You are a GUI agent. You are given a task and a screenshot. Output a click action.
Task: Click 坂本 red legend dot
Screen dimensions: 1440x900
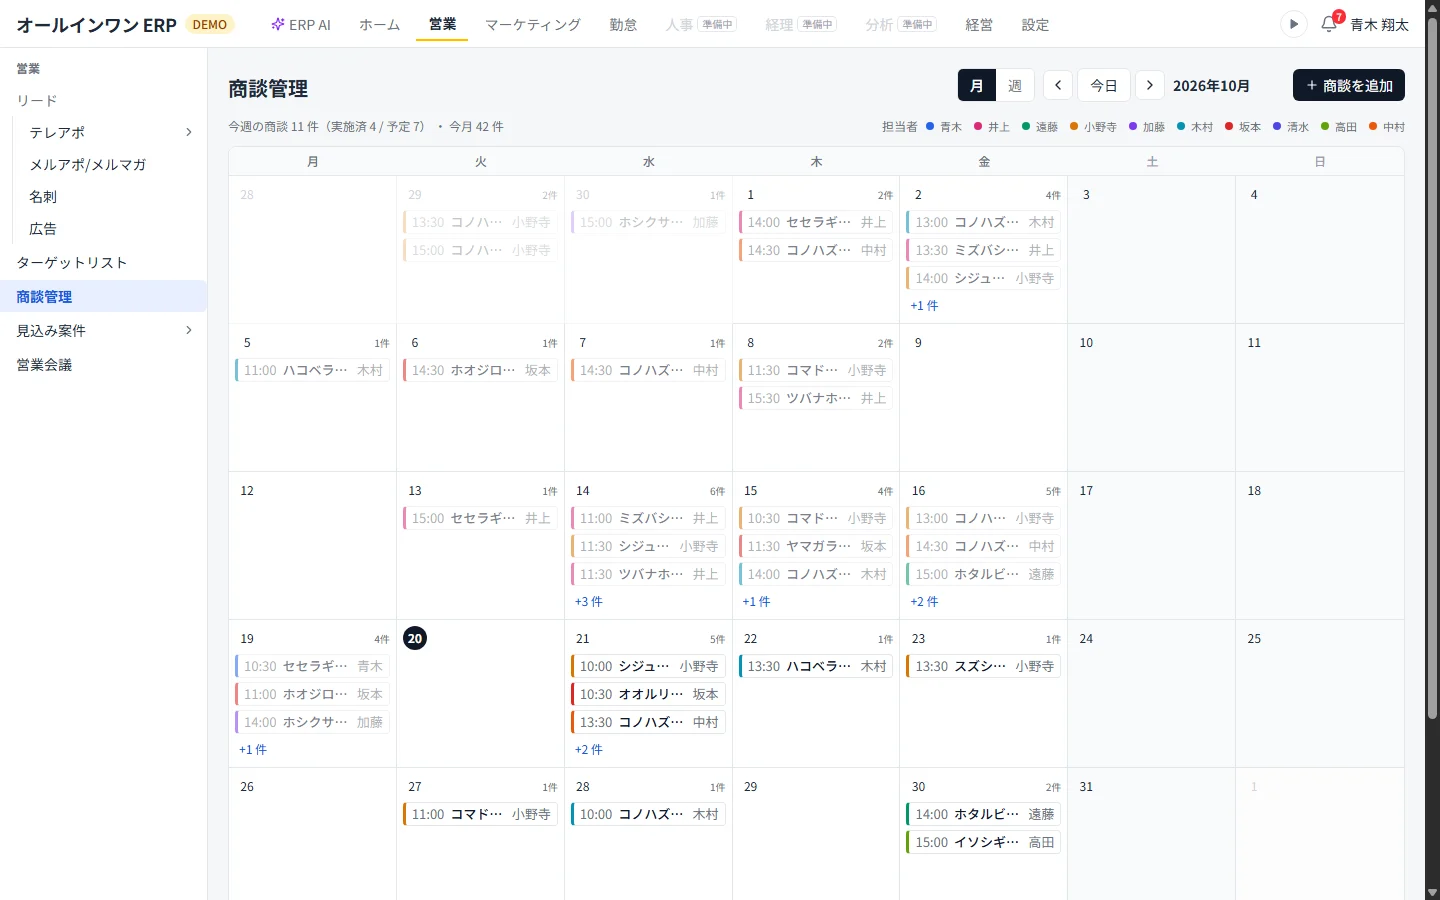click(1229, 126)
